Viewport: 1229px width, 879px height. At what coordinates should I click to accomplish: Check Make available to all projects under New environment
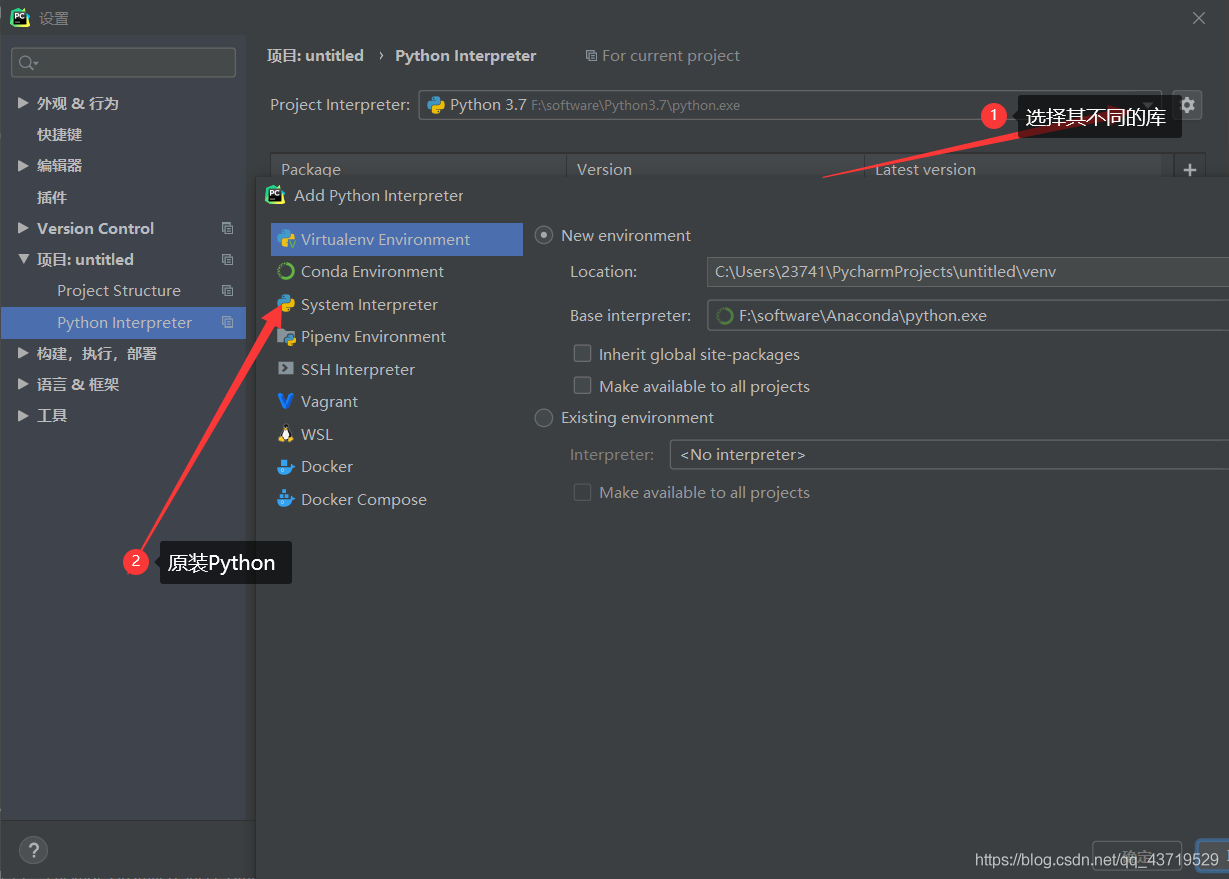582,386
